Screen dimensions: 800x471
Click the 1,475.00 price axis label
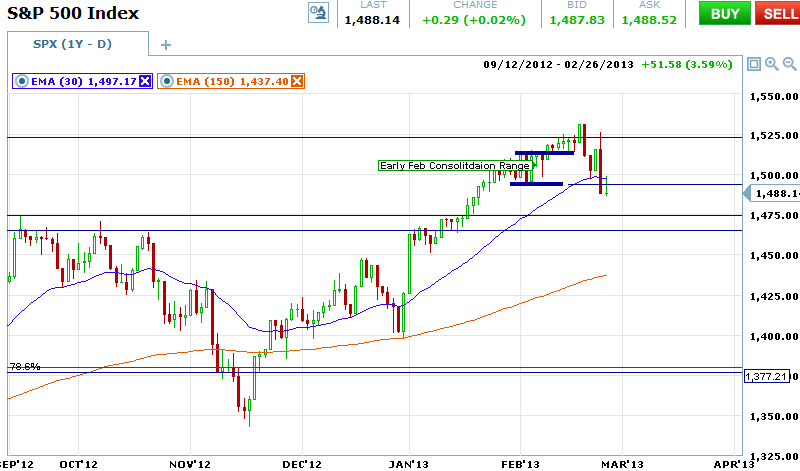(774, 216)
